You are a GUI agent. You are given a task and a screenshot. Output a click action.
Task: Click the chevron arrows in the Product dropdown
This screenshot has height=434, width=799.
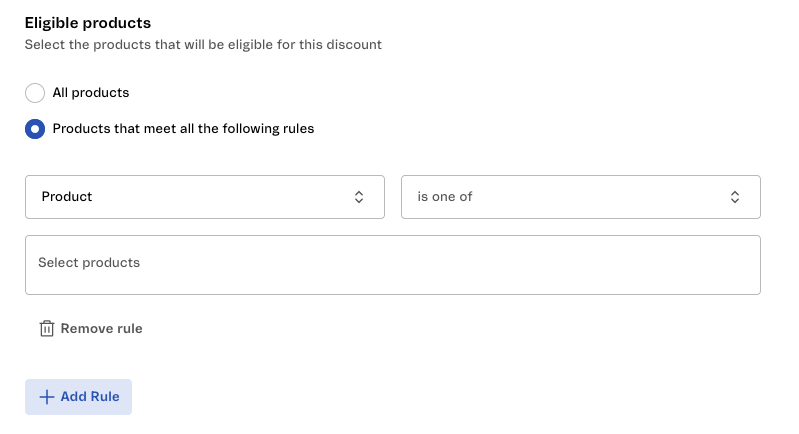359,197
